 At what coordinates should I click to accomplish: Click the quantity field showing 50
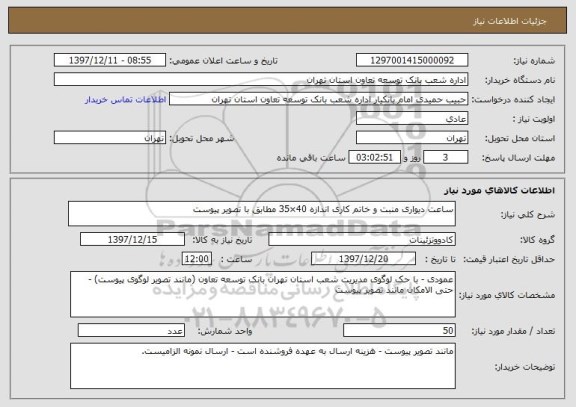point(399,330)
